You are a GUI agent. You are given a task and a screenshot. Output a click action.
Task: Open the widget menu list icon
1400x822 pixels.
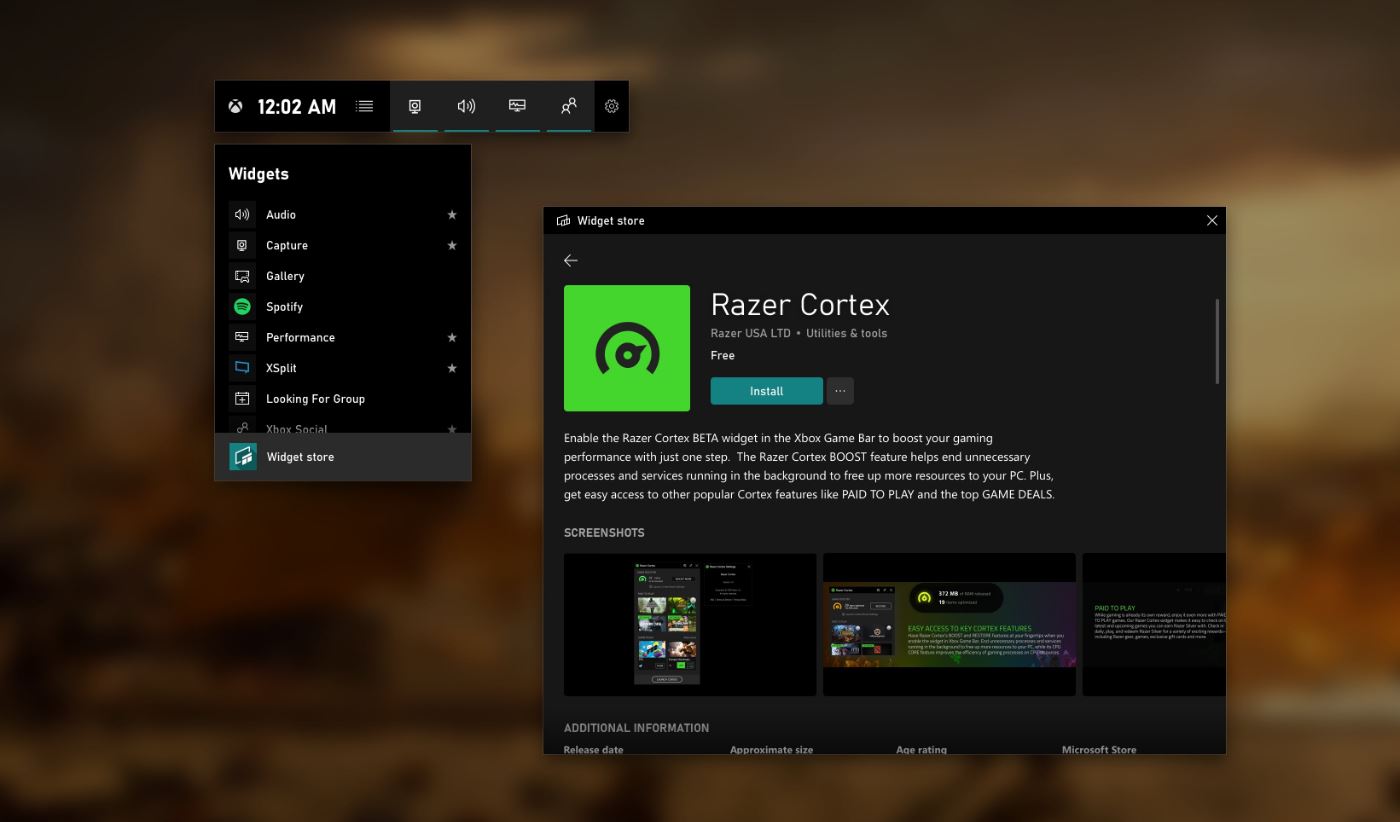tap(365, 106)
